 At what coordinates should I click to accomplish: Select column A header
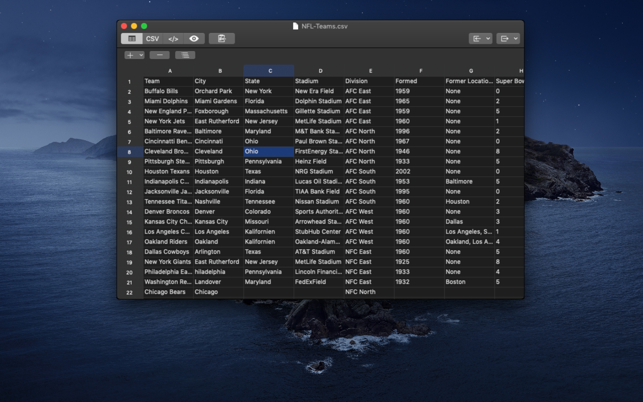pyautogui.click(x=168, y=71)
